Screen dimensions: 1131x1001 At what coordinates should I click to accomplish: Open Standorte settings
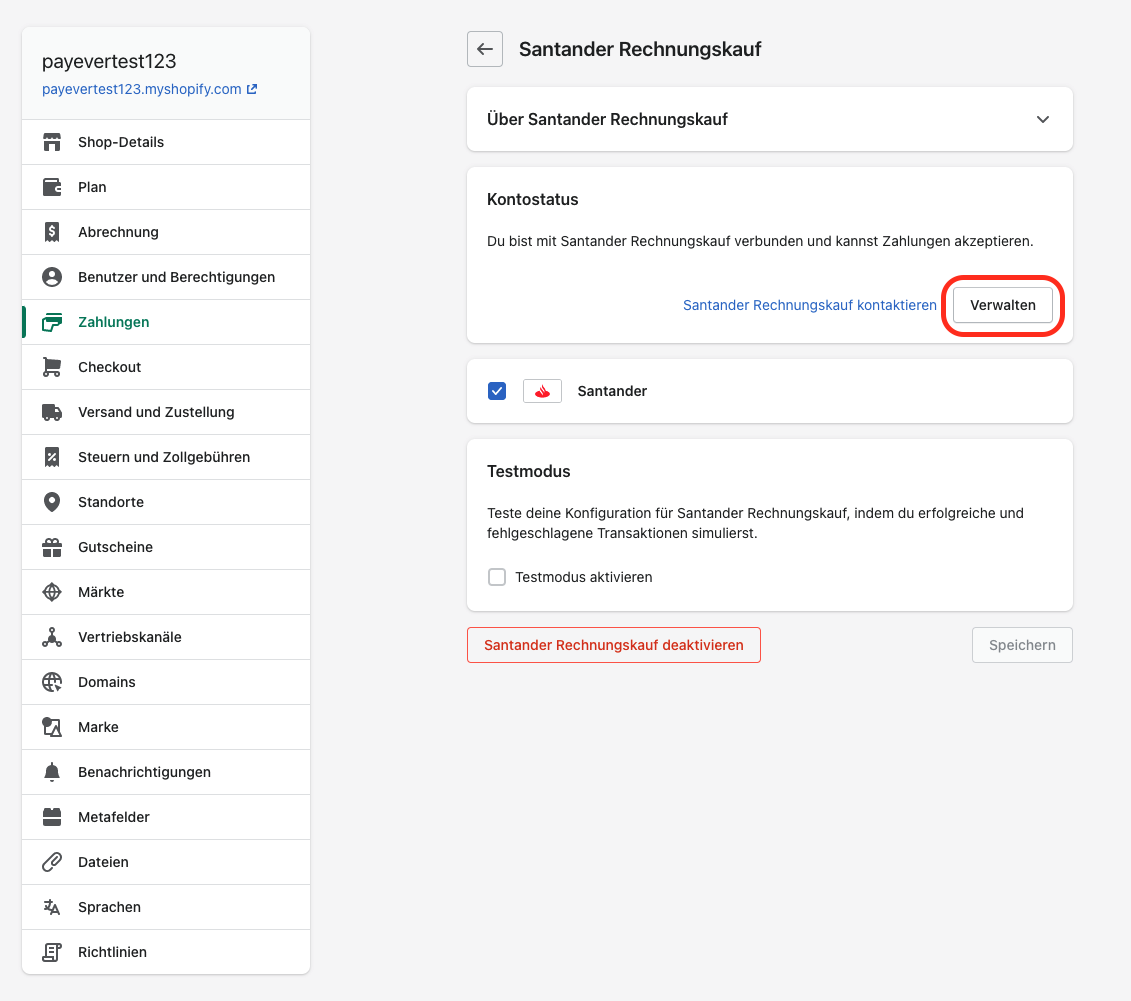pyautogui.click(x=166, y=502)
